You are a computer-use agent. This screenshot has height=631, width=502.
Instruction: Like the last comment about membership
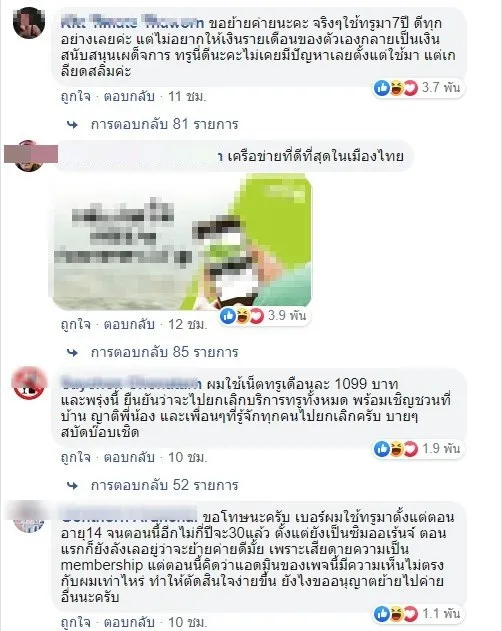[76, 623]
